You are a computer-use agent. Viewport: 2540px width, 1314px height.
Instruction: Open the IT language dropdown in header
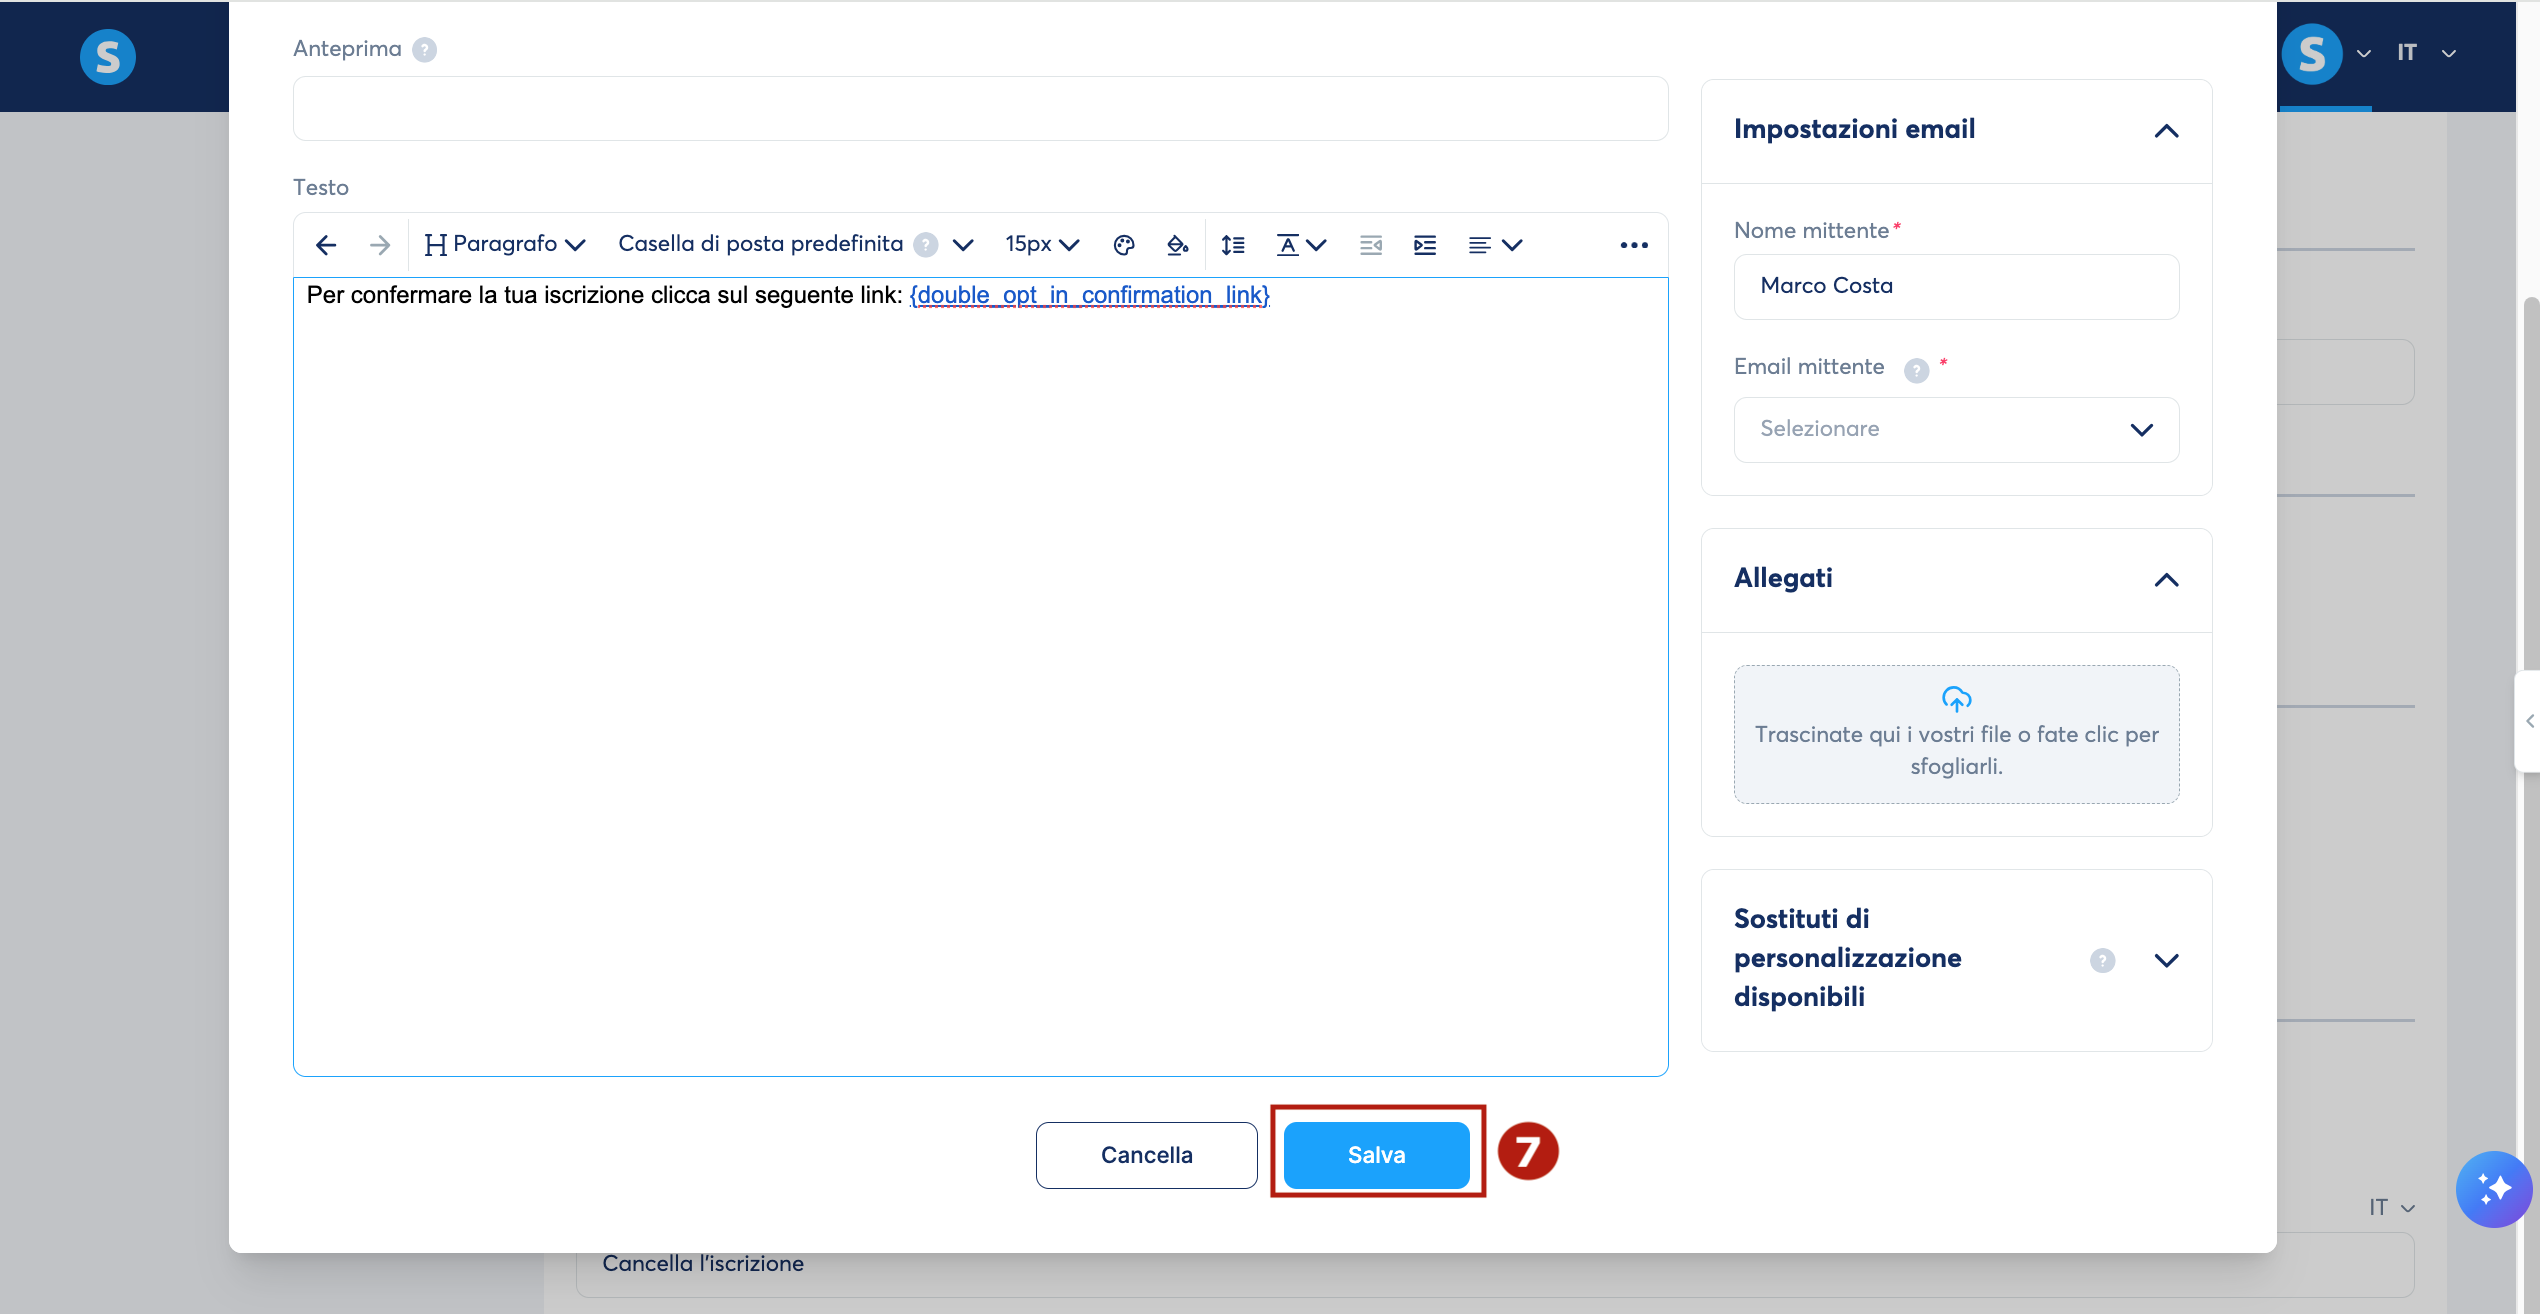(x=2425, y=53)
